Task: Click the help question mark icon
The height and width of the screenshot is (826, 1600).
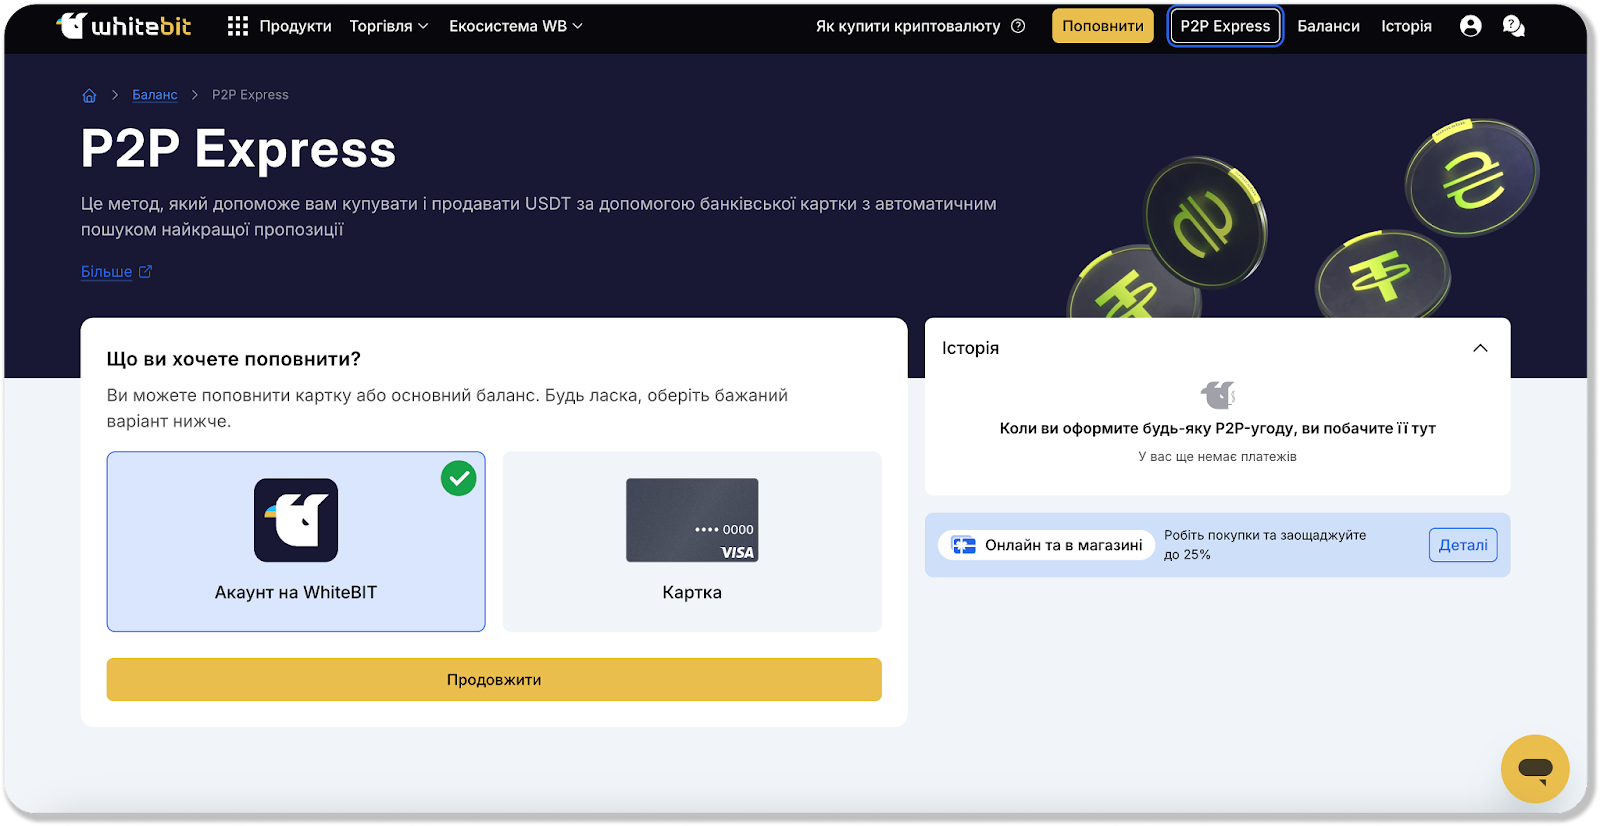Action: (x=1018, y=26)
